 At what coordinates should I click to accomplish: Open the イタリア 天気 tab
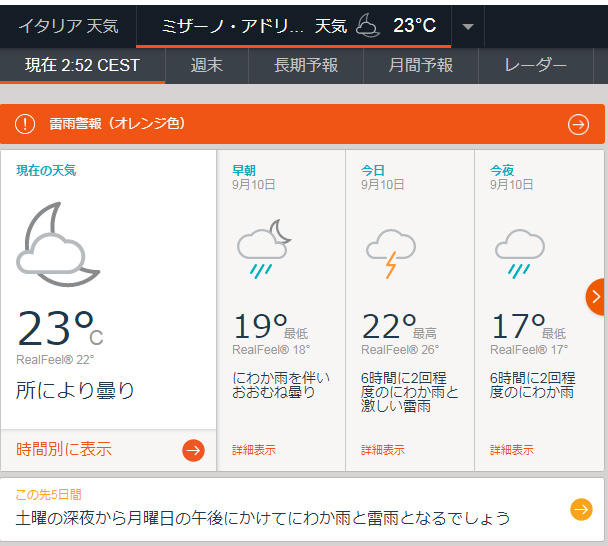click(x=68, y=25)
